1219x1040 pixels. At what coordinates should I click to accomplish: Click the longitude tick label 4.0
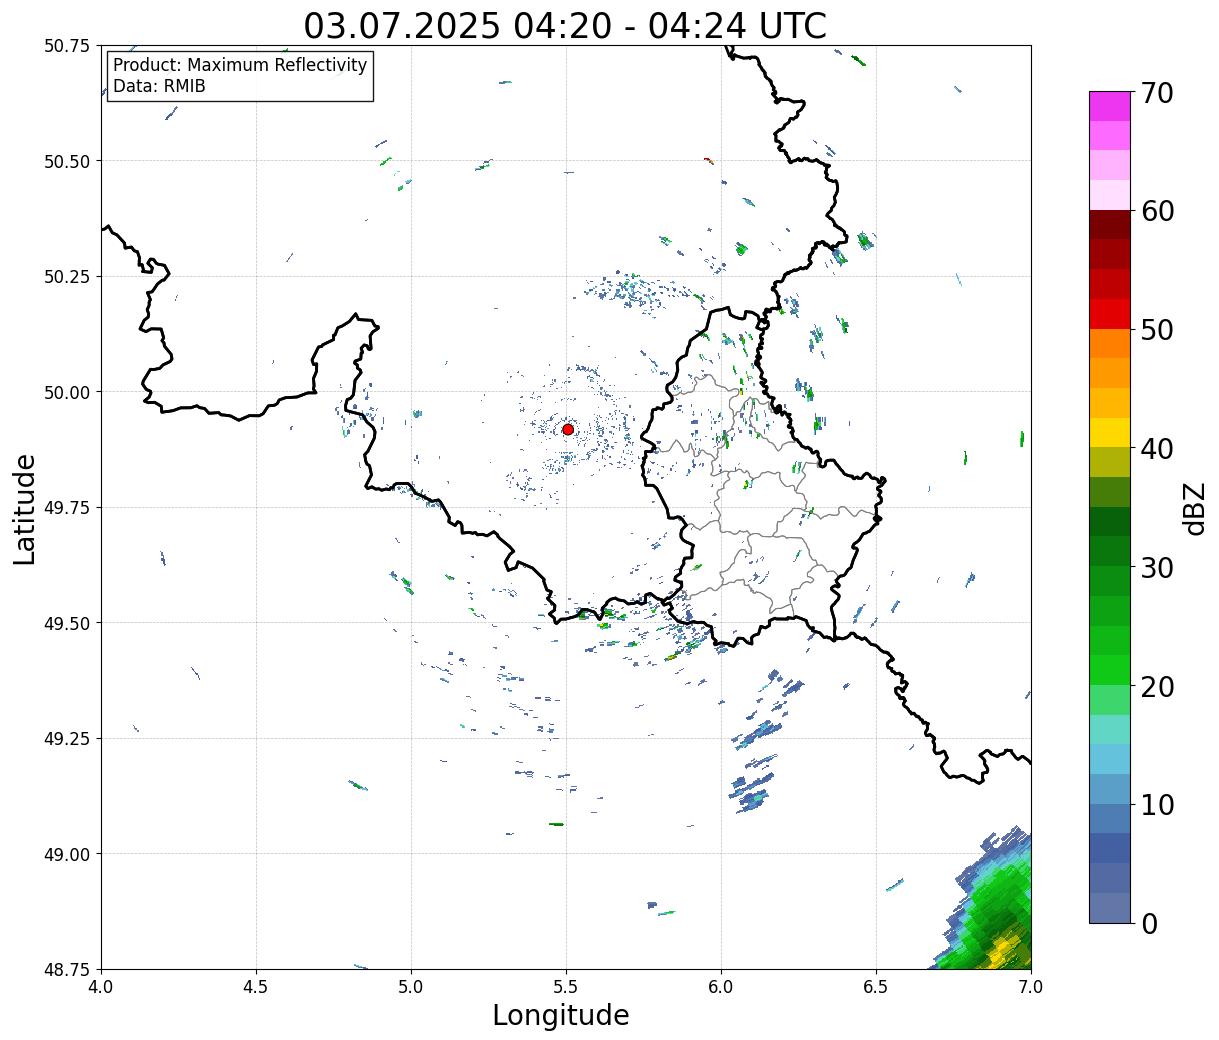coord(101,987)
